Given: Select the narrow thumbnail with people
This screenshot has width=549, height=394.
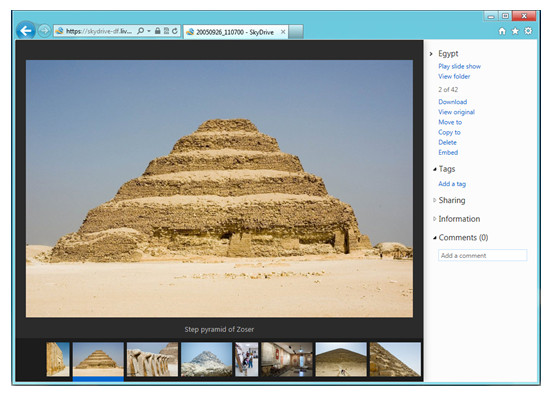Looking at the screenshot, I should (246, 359).
